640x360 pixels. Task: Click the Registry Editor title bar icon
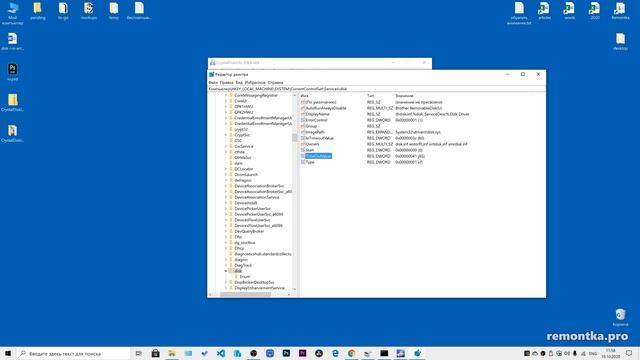tap(211, 74)
